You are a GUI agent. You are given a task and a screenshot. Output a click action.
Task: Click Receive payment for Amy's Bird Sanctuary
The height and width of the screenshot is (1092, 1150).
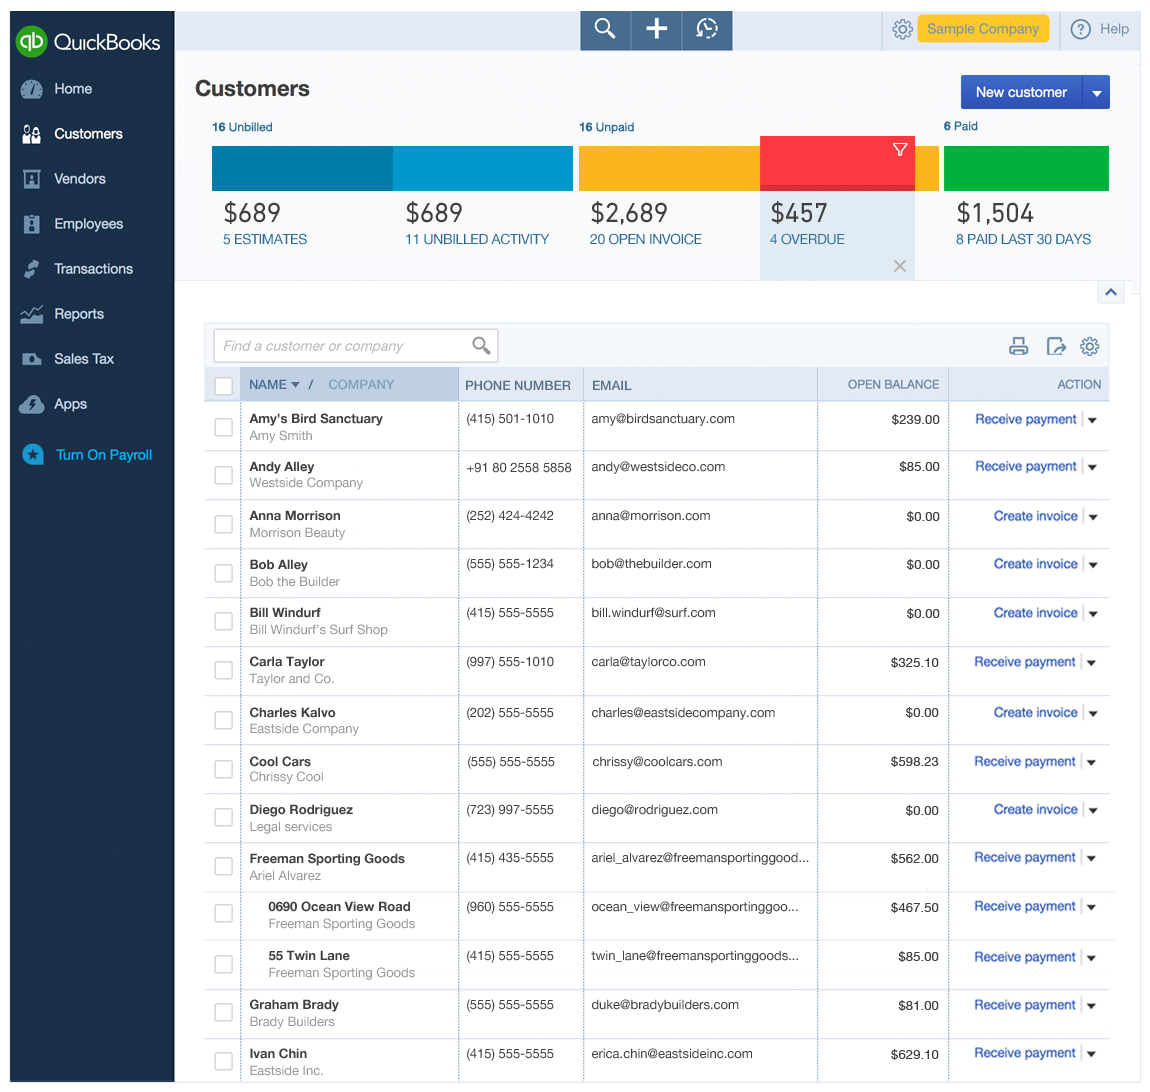pos(1025,419)
